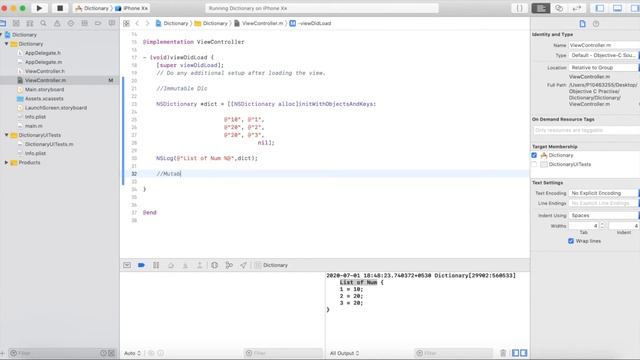The height and width of the screenshot is (360, 640).
Task: Open the Find navigator magnifier icon
Action: pyautogui.click(x=43, y=23)
